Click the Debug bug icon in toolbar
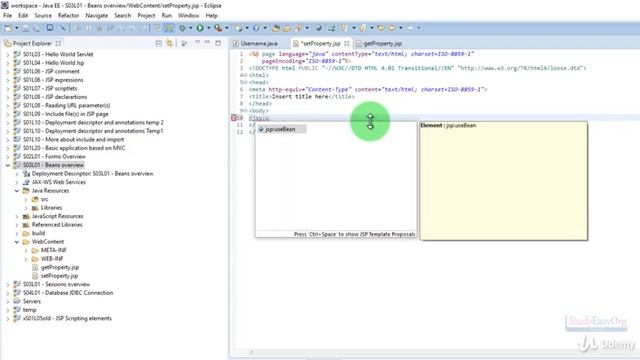 point(182,28)
